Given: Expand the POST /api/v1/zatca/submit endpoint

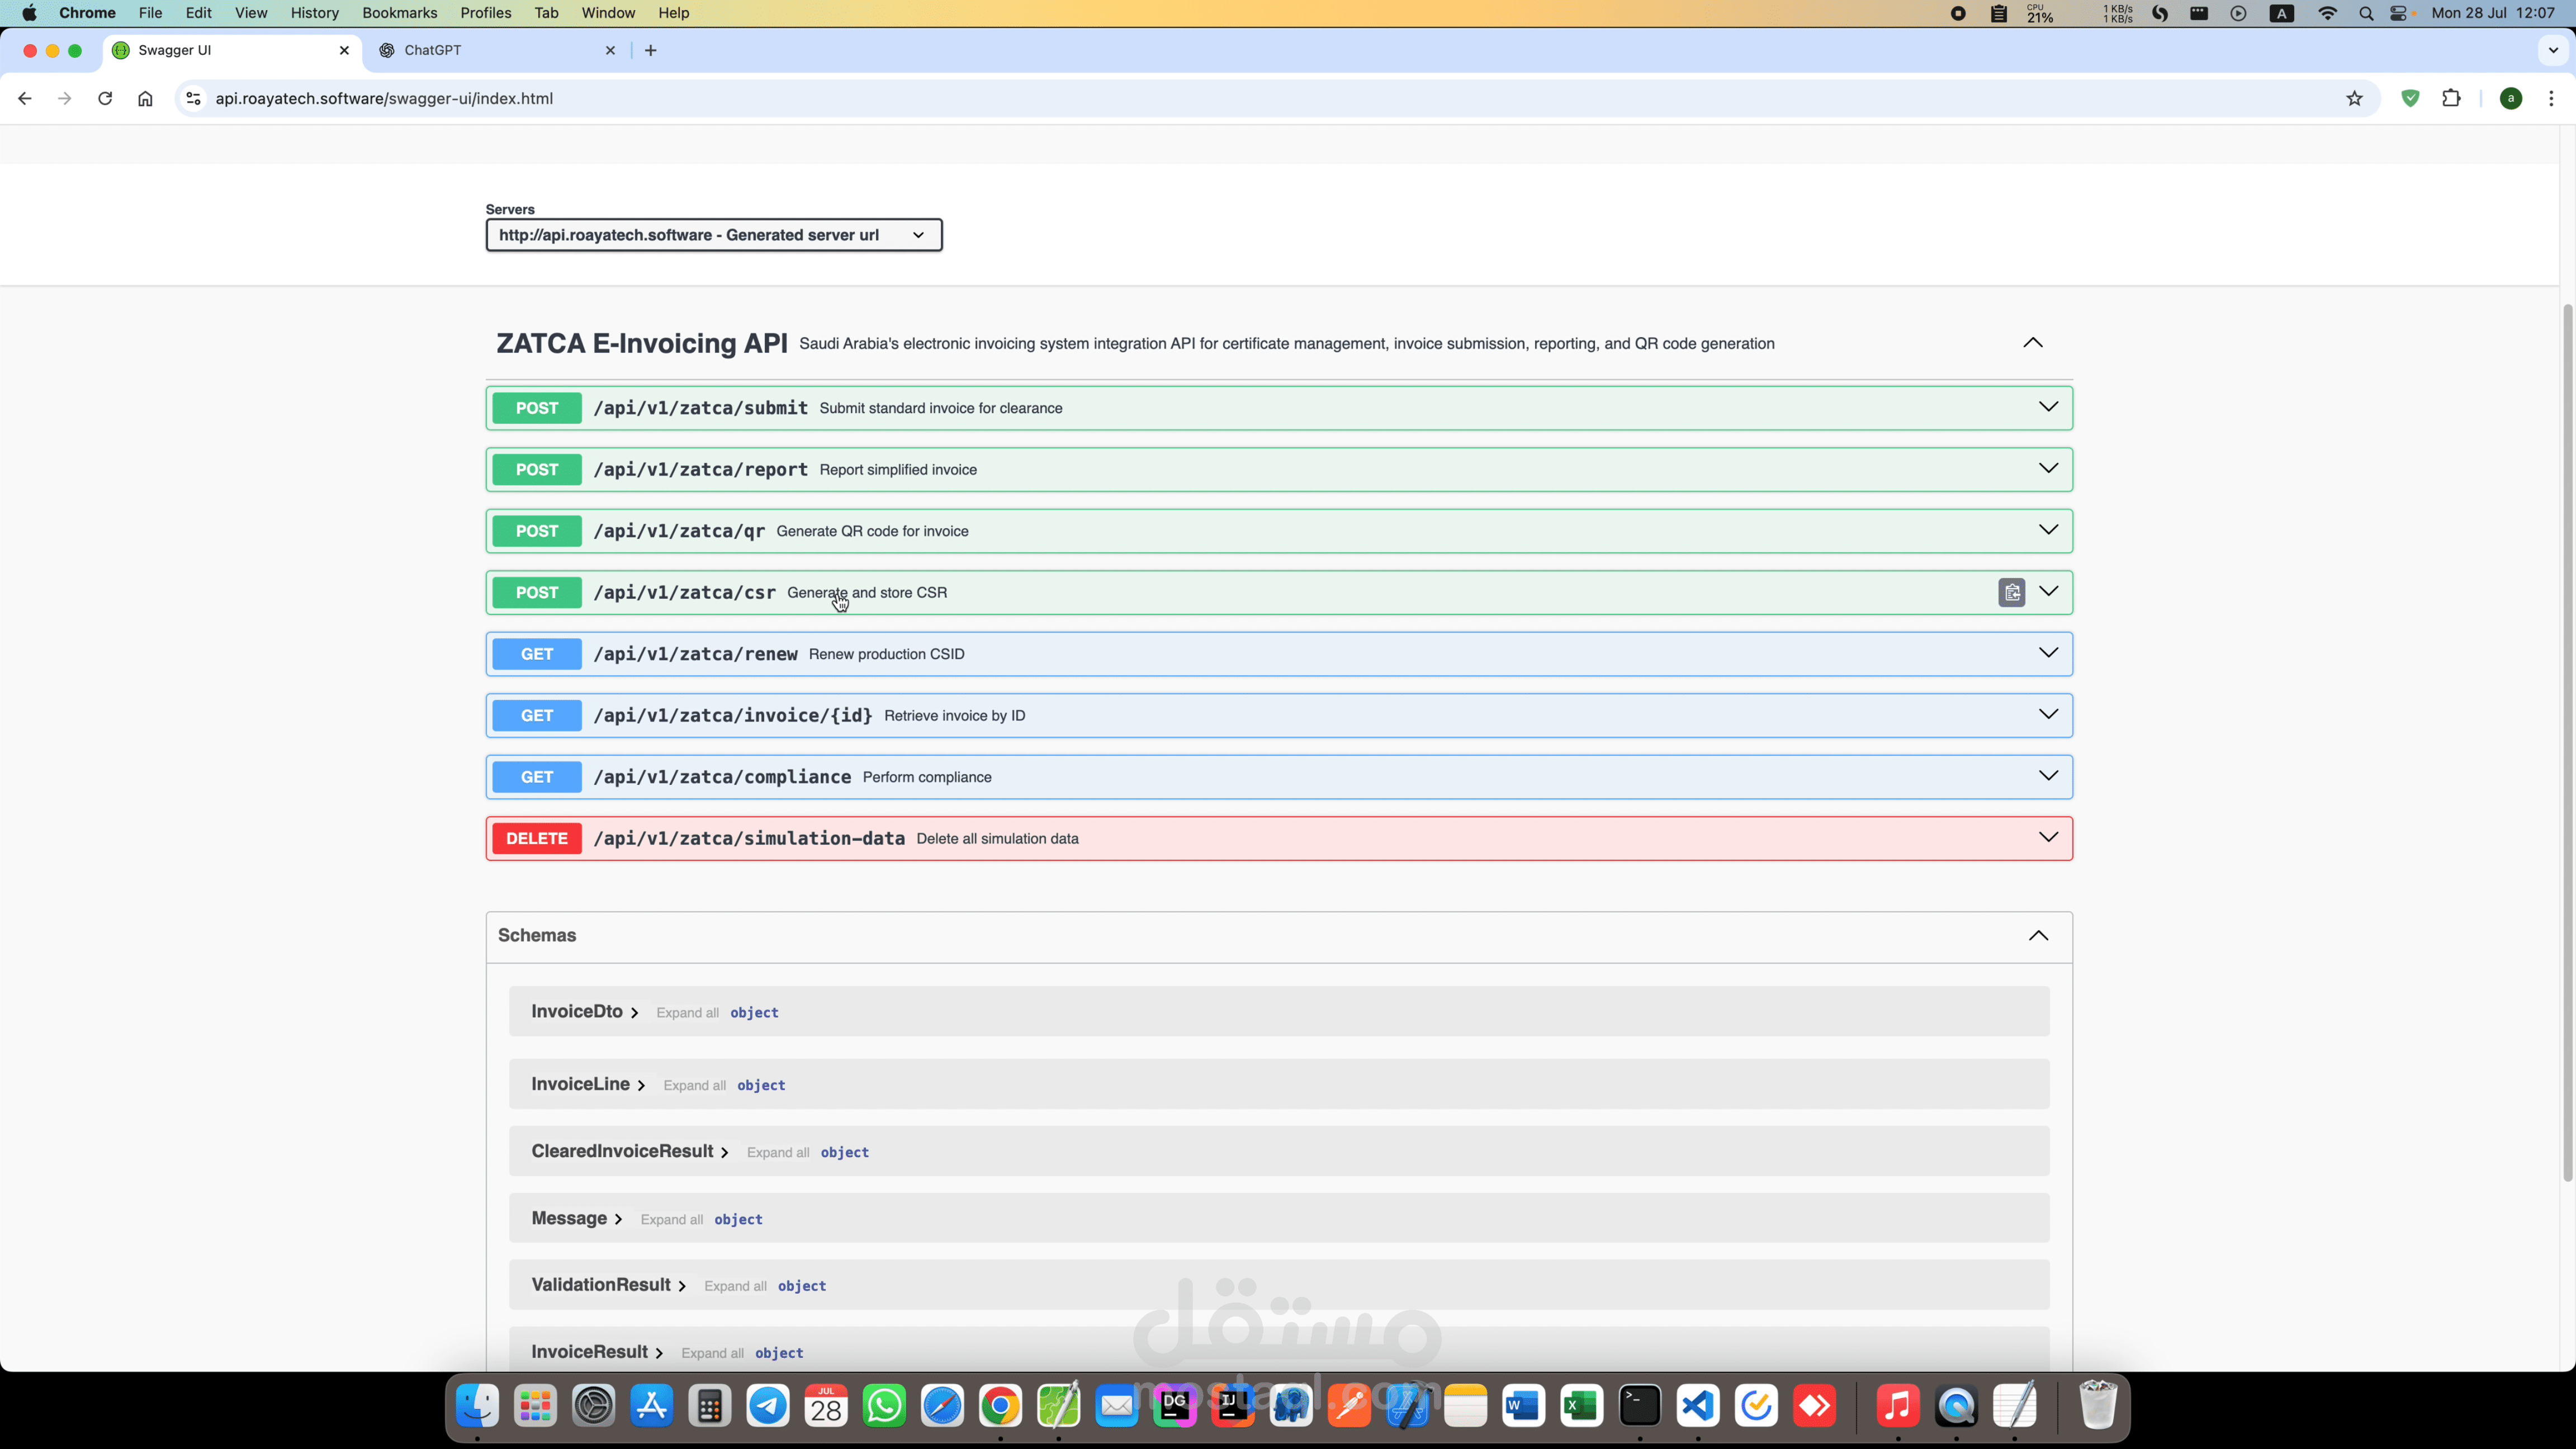Looking at the screenshot, I should pyautogui.click(x=2048, y=407).
